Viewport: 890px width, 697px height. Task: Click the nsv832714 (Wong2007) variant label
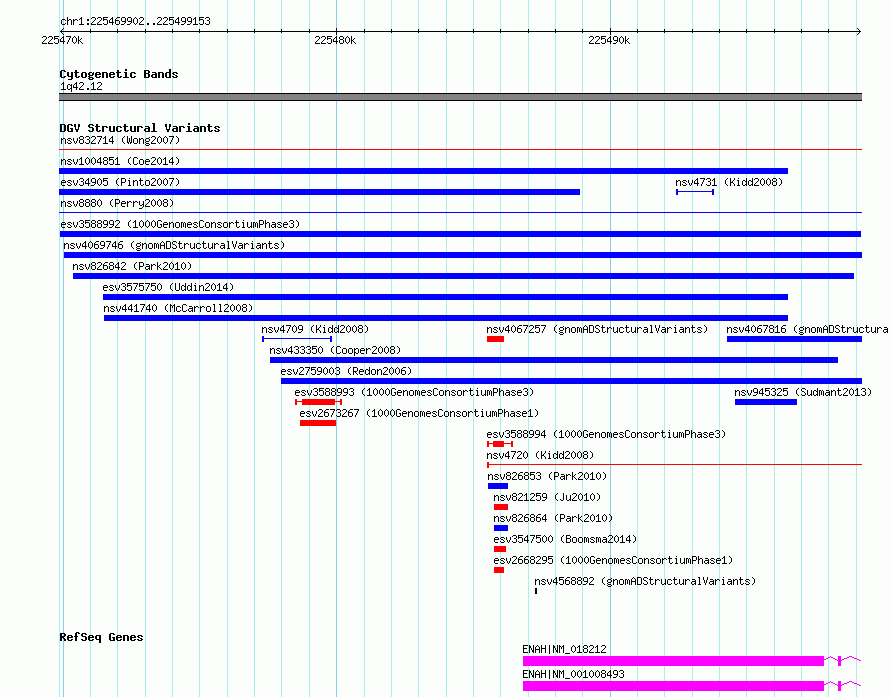(120, 140)
